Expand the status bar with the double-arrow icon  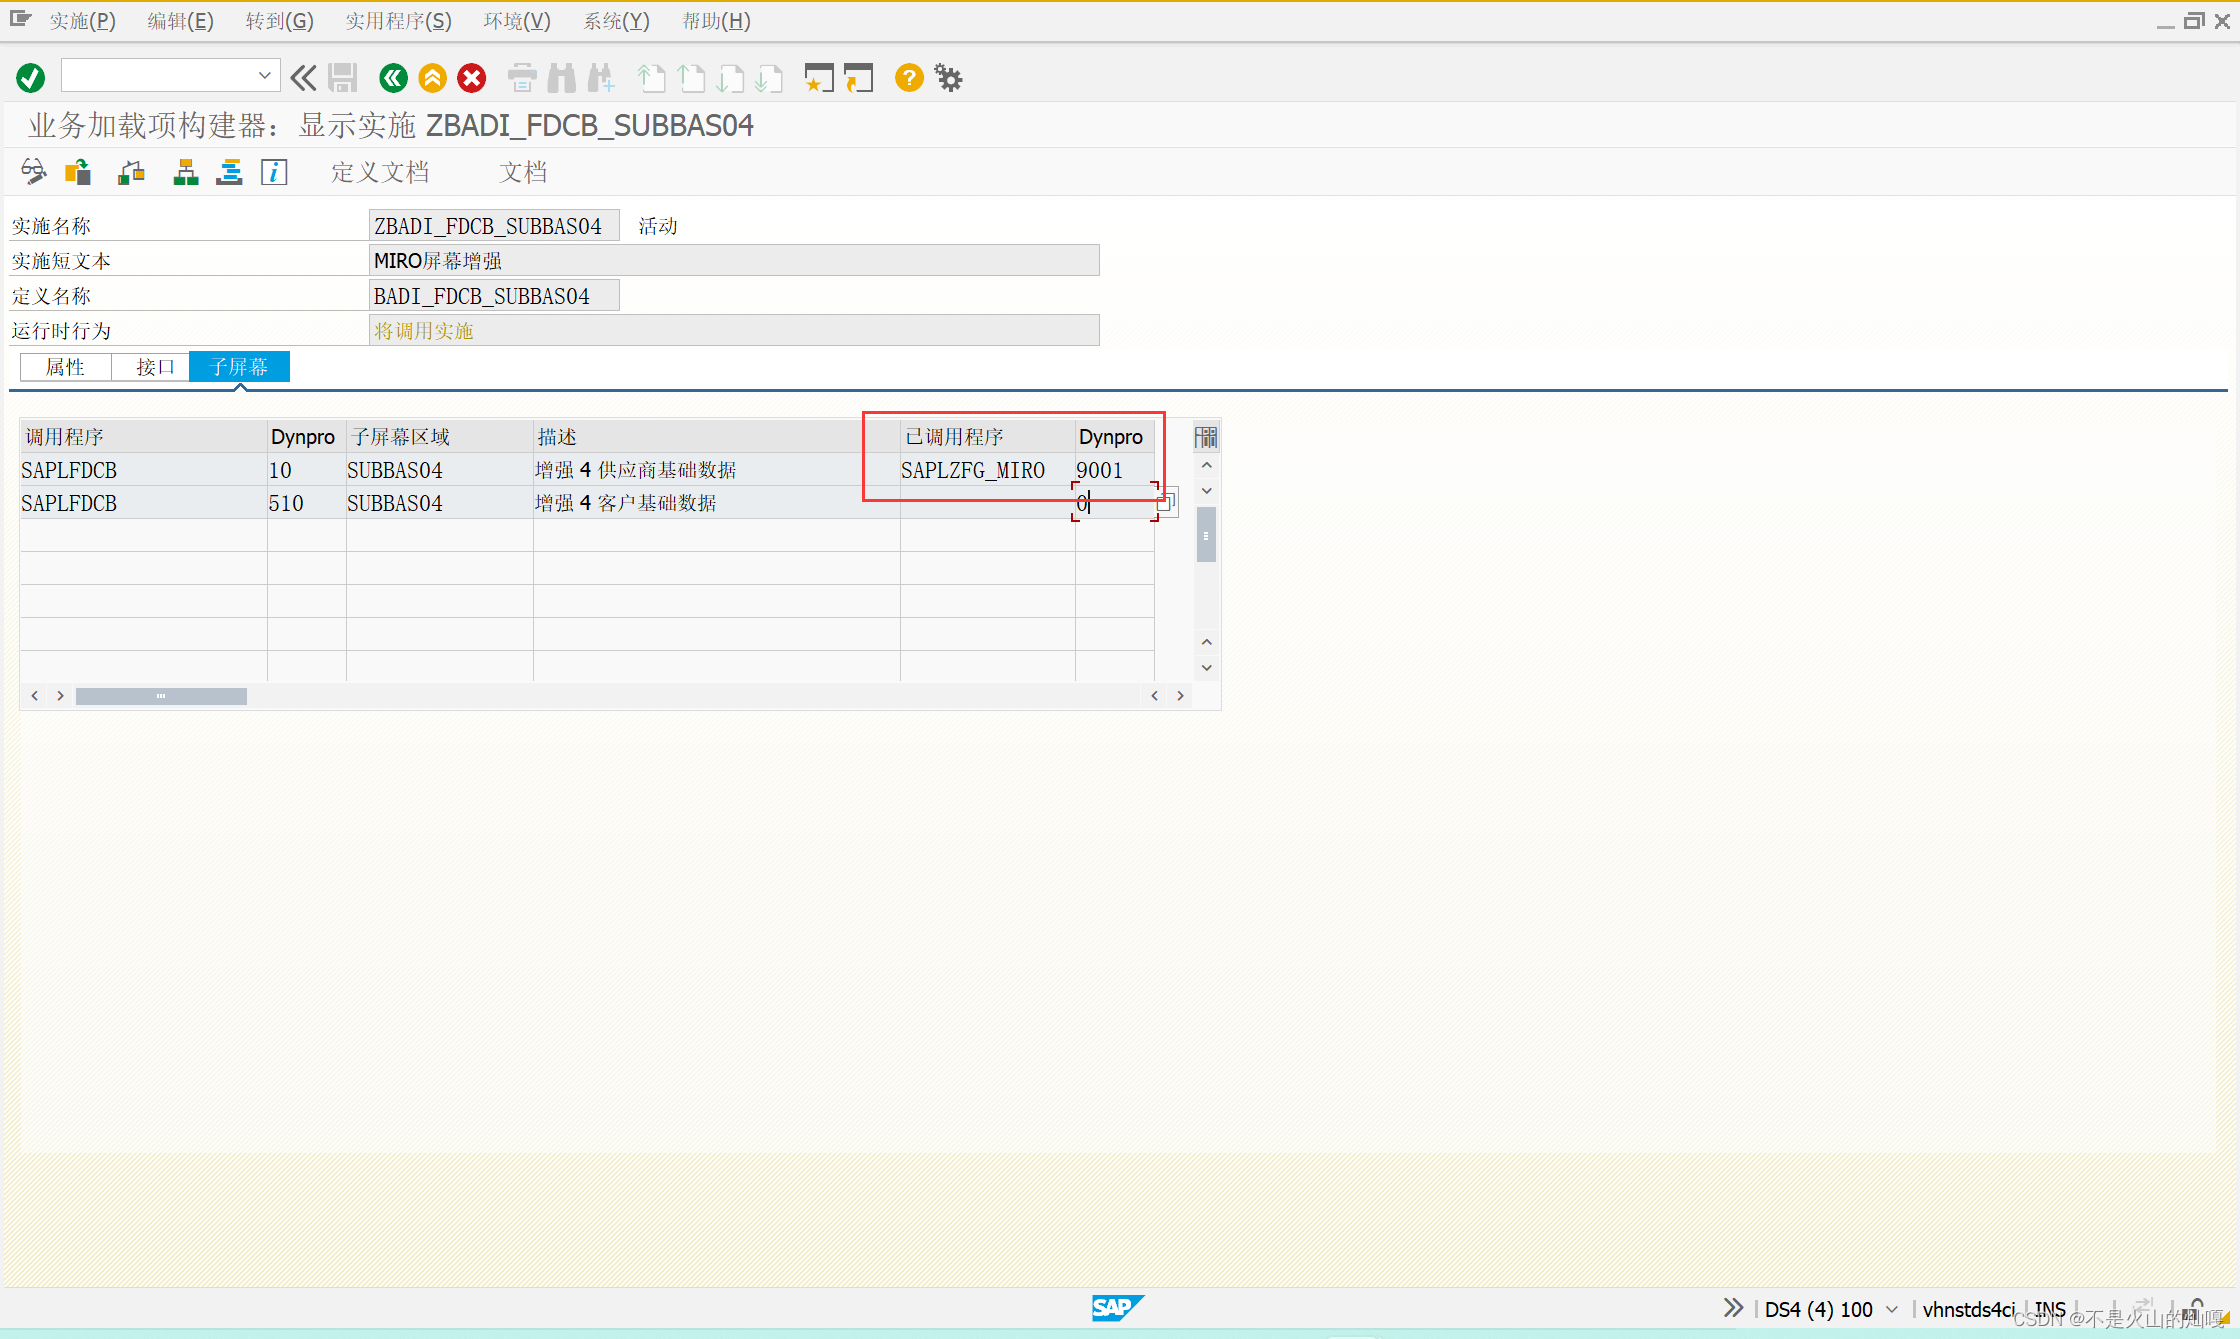coord(1733,1308)
